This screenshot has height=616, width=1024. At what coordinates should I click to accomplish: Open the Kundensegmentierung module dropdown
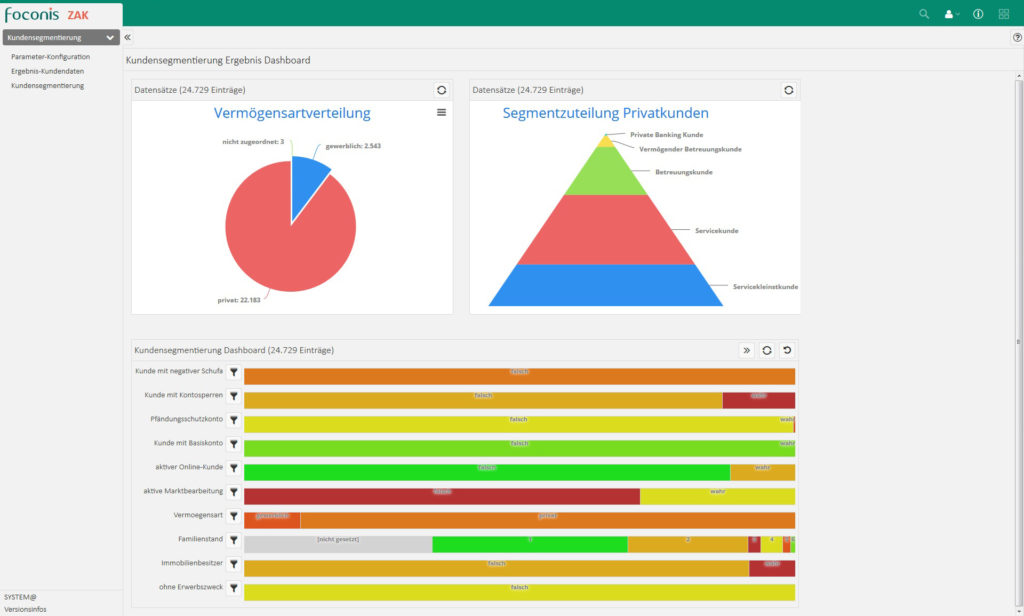click(61, 37)
